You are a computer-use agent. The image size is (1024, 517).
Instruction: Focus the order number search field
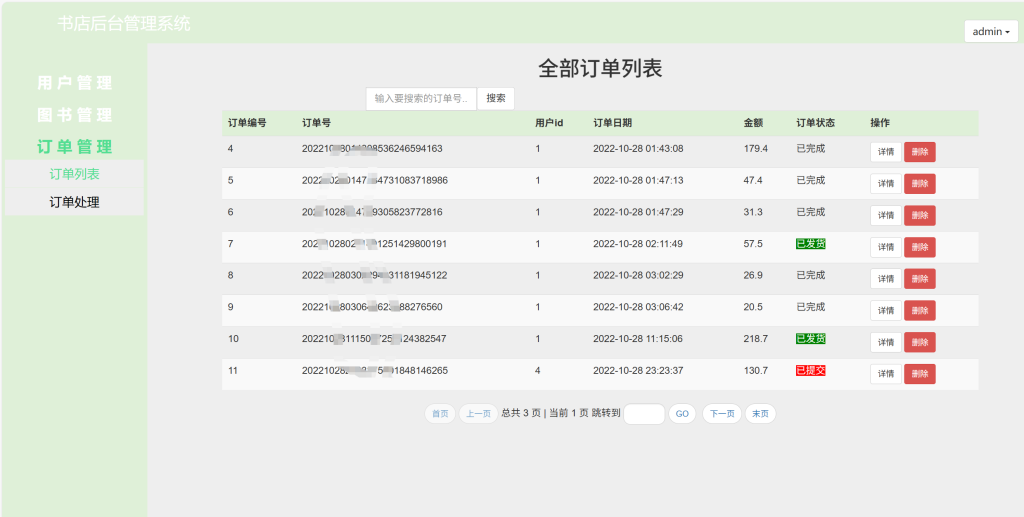pos(421,99)
